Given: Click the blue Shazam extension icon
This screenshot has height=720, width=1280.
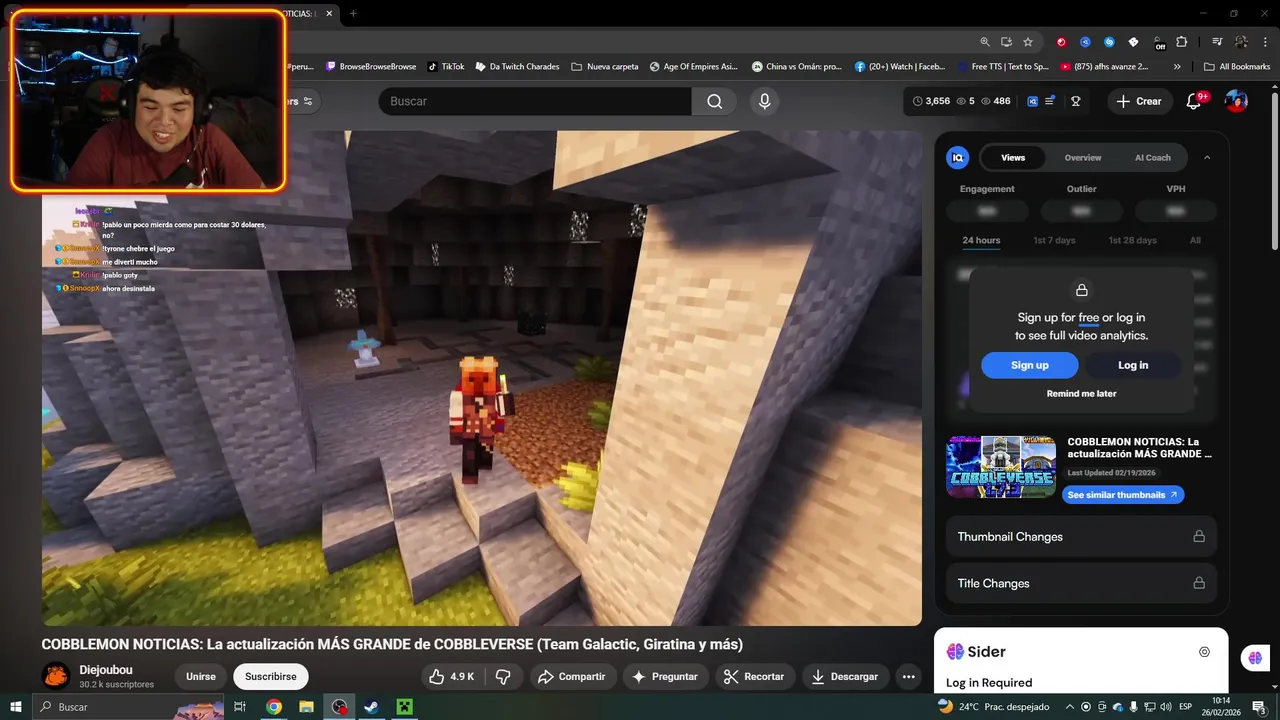Looking at the screenshot, I should (1109, 42).
